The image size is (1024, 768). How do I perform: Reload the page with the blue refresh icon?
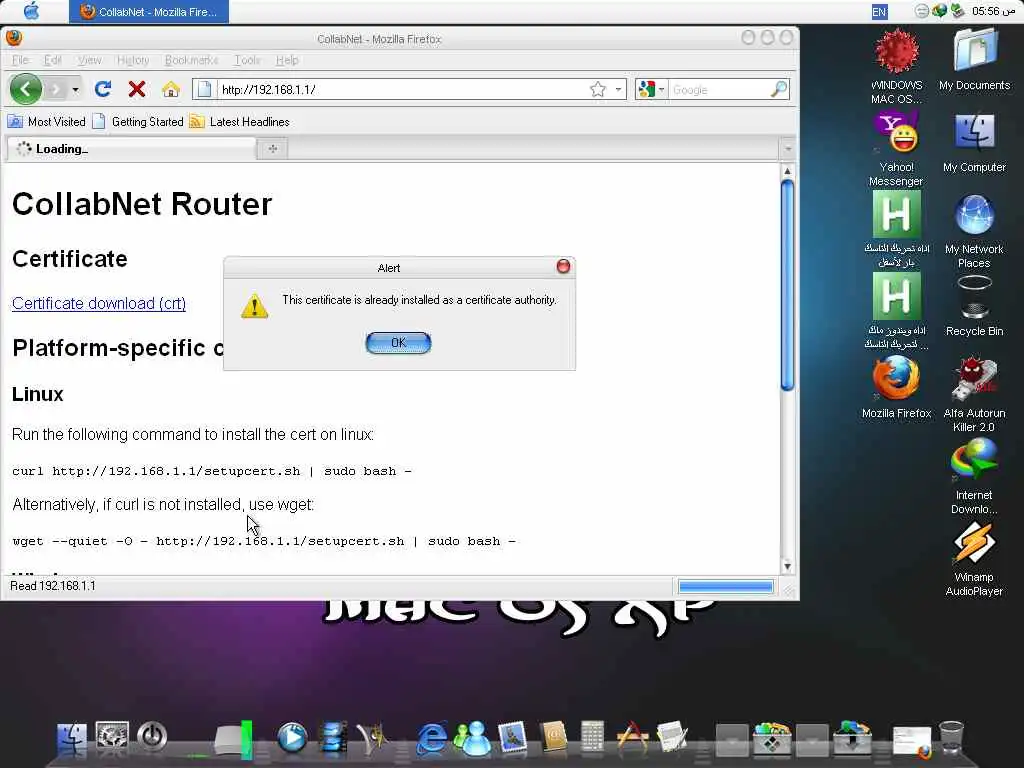[103, 89]
